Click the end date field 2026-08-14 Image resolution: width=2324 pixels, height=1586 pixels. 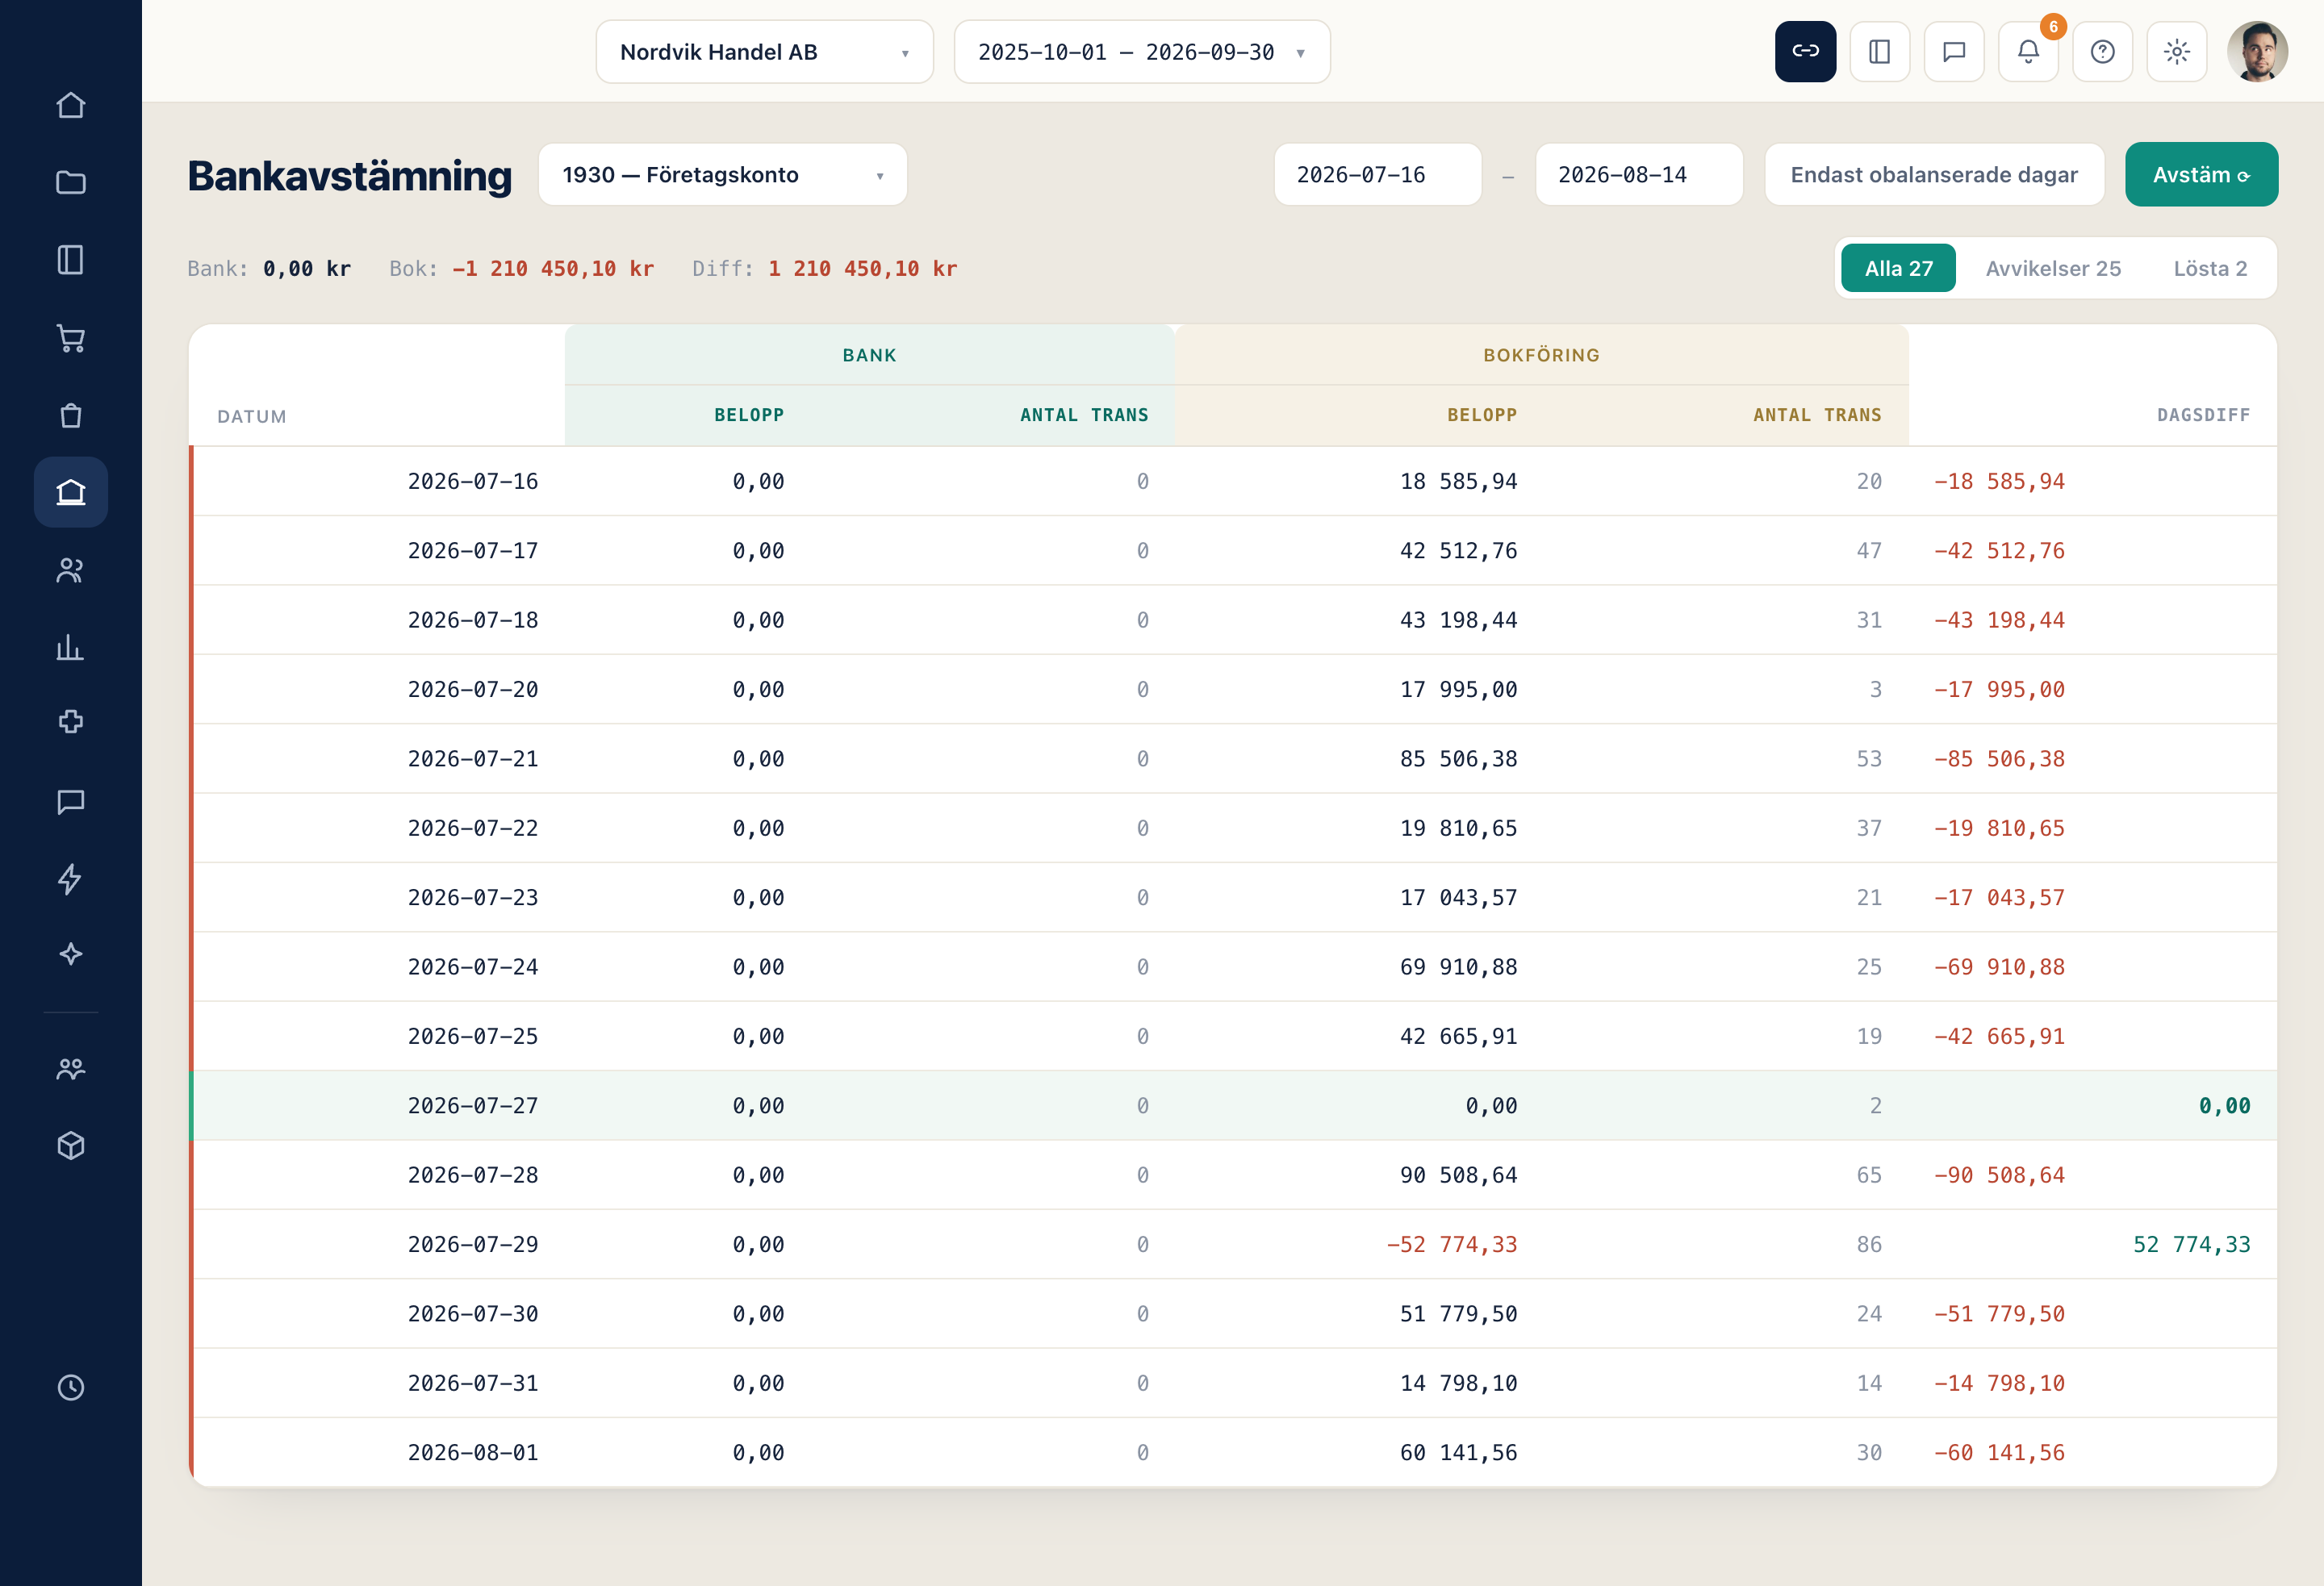coord(1639,175)
